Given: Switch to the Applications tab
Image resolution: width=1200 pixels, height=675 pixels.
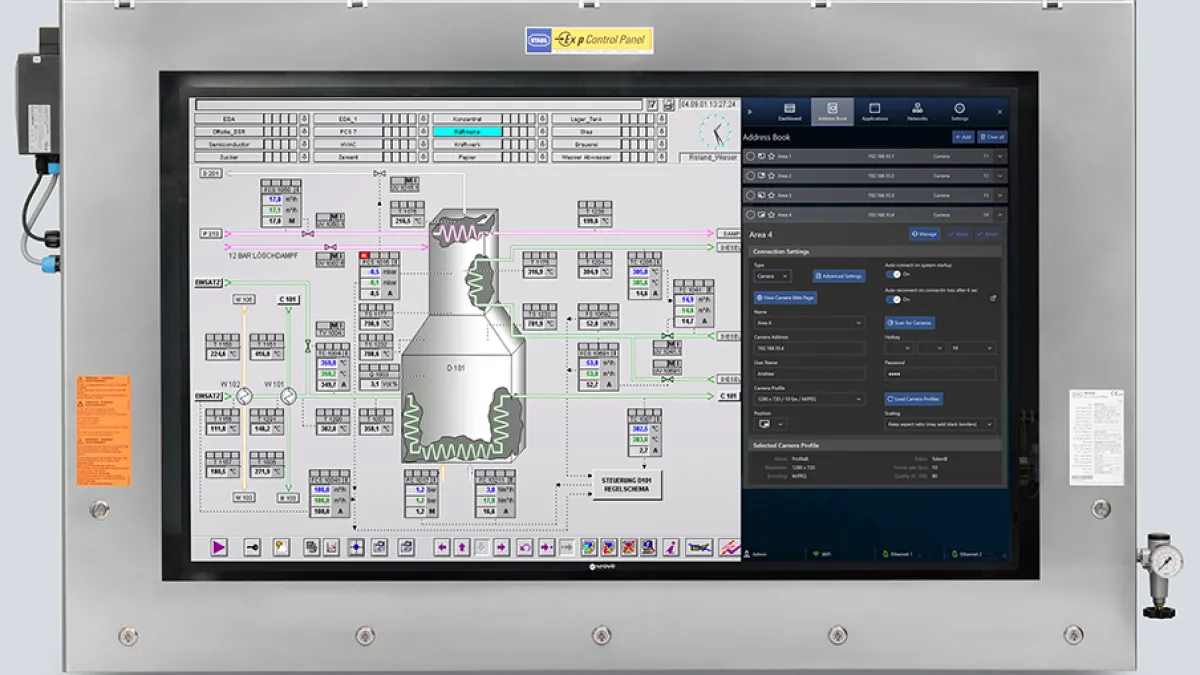Looking at the screenshot, I should pos(874,111).
